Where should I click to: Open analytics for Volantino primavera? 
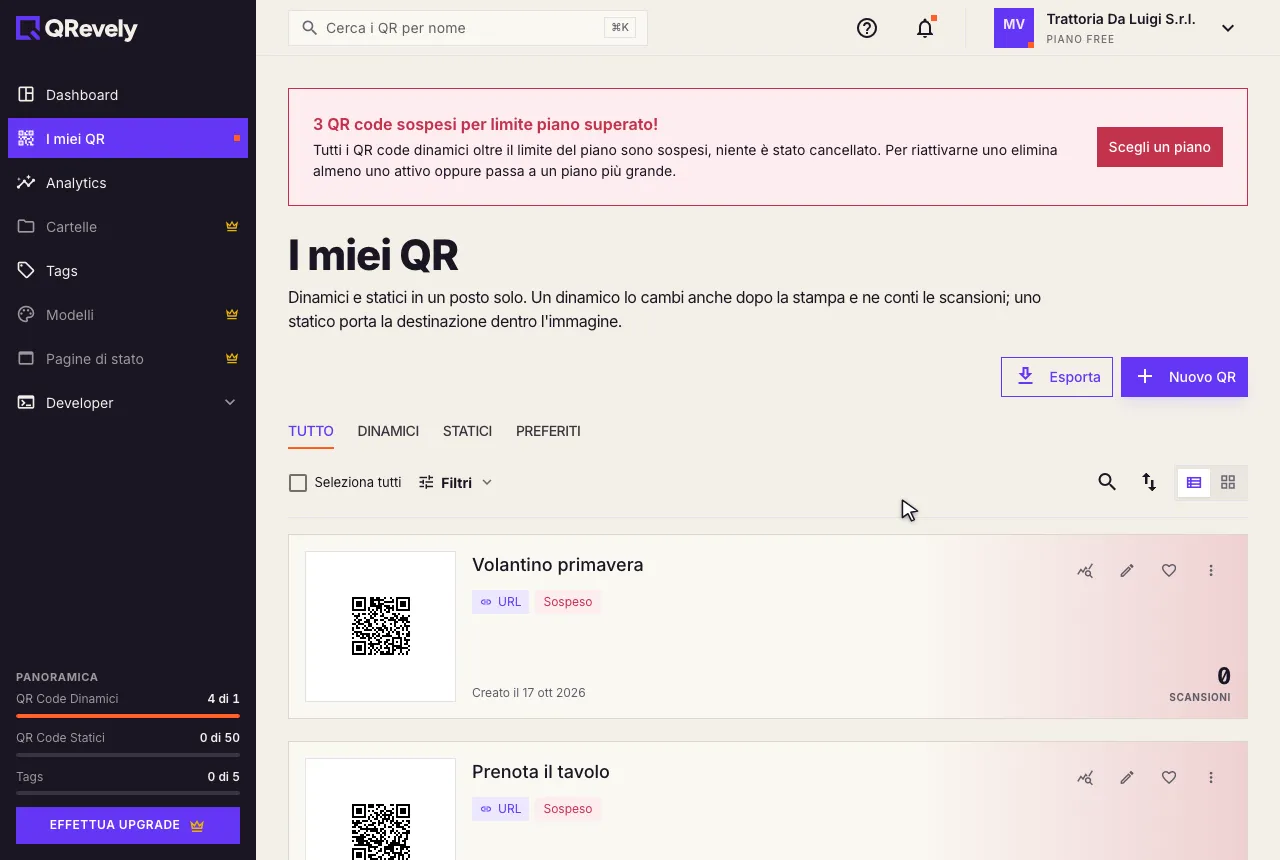(x=1085, y=571)
